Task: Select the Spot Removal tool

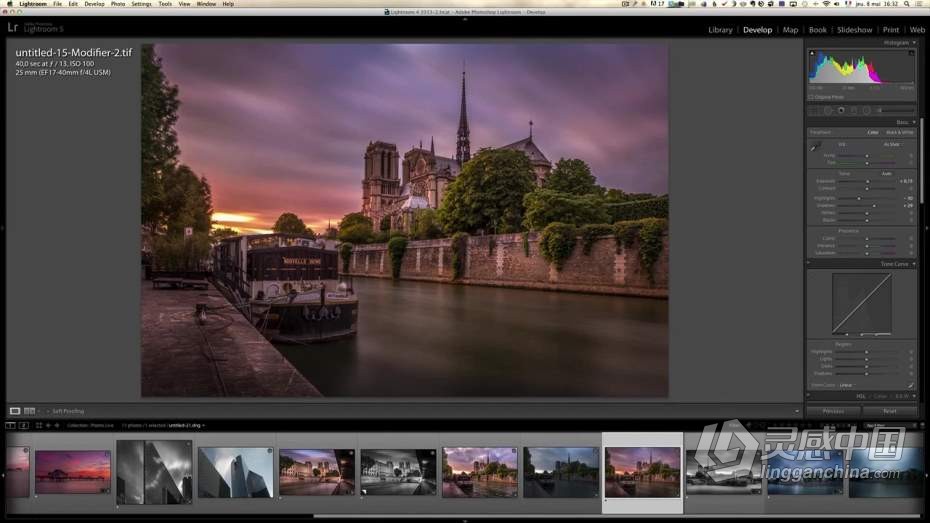Action: coord(828,110)
